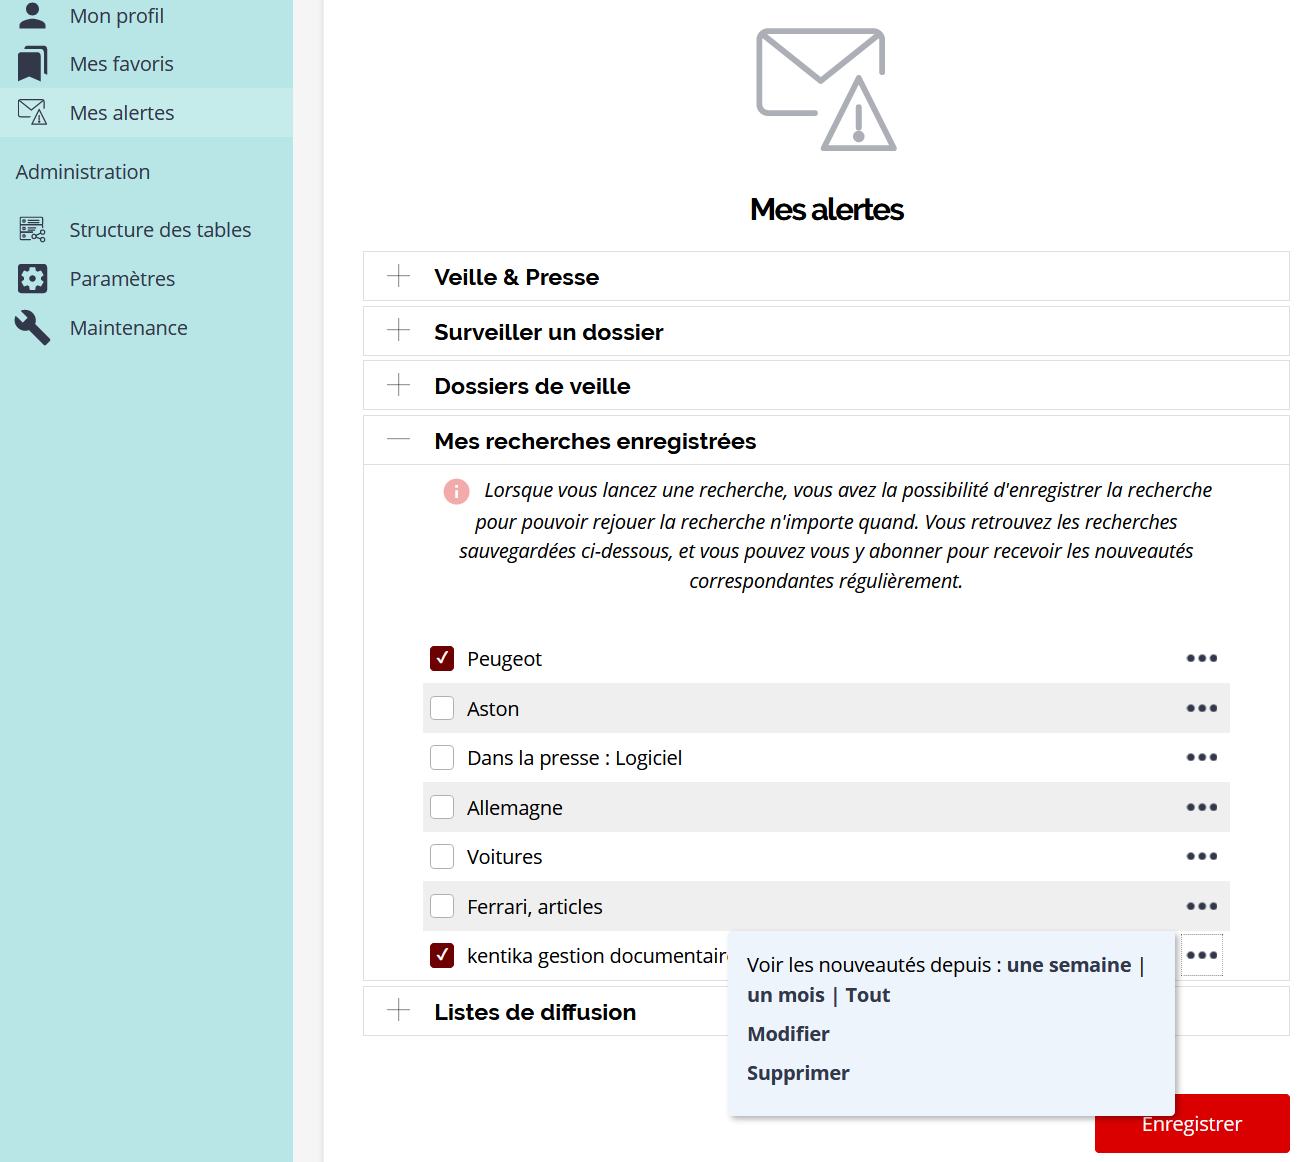Uncheck the Peugeot checkbox

coord(442,658)
